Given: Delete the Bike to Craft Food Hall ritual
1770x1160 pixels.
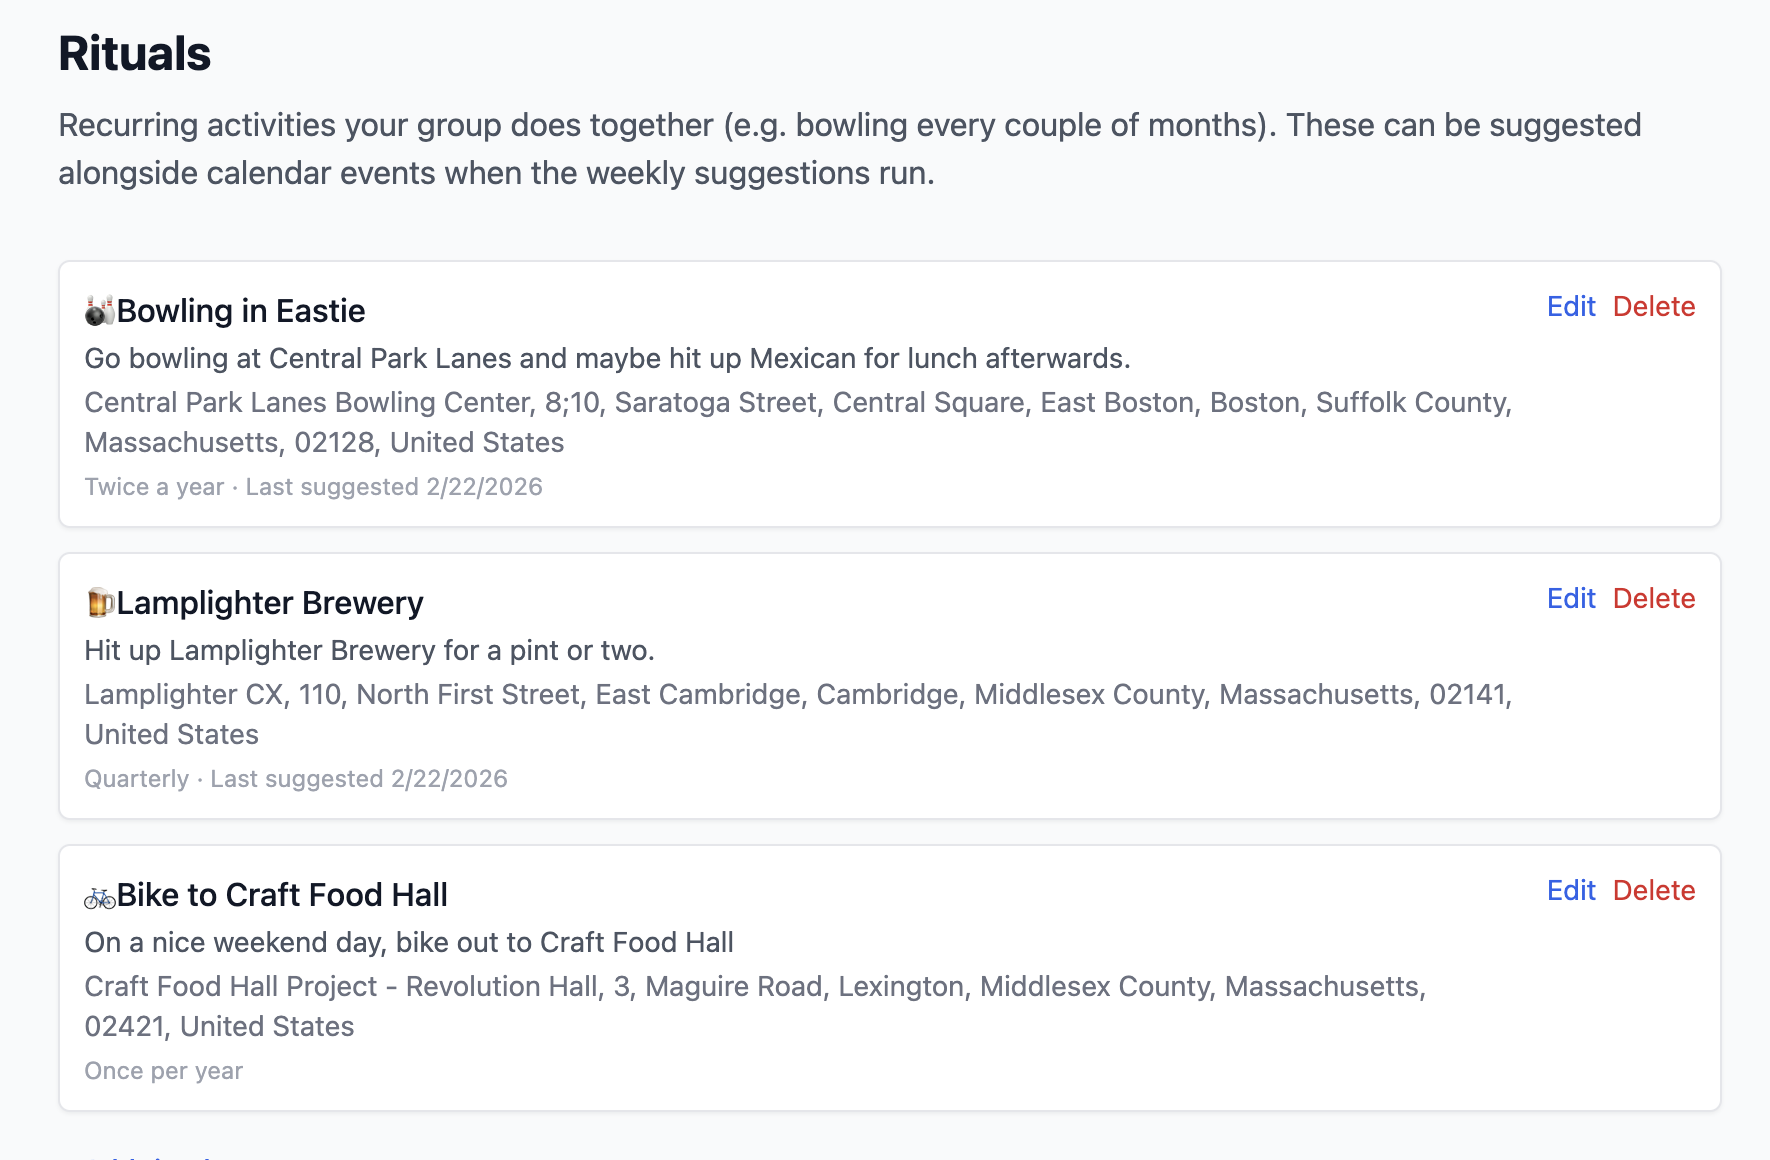Looking at the screenshot, I should pos(1653,891).
